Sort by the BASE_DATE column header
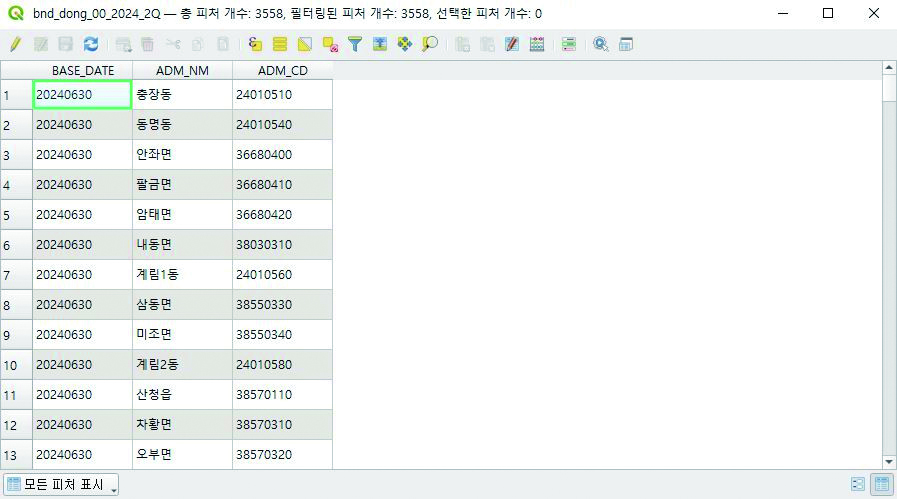The width and height of the screenshot is (897, 499). coord(82,71)
